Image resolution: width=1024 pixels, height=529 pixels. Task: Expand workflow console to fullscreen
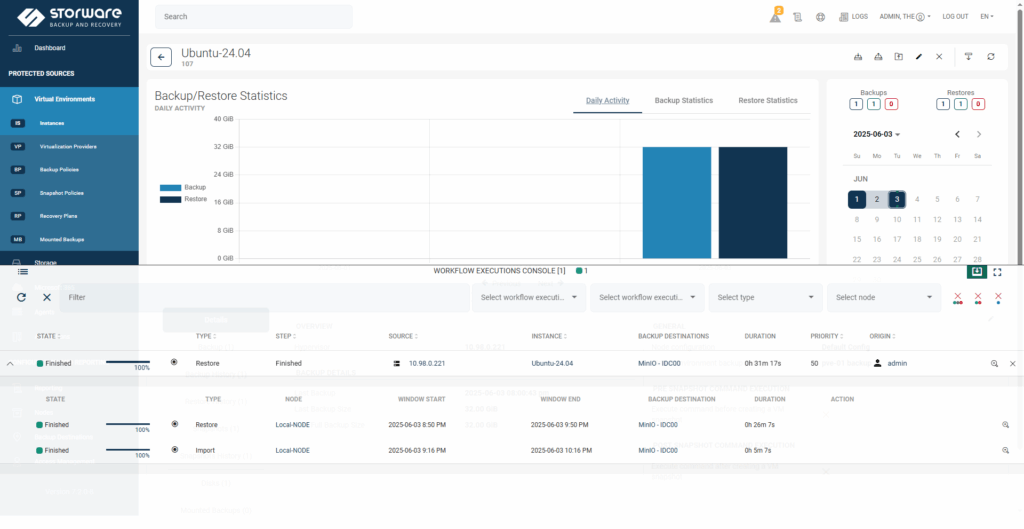click(x=997, y=271)
